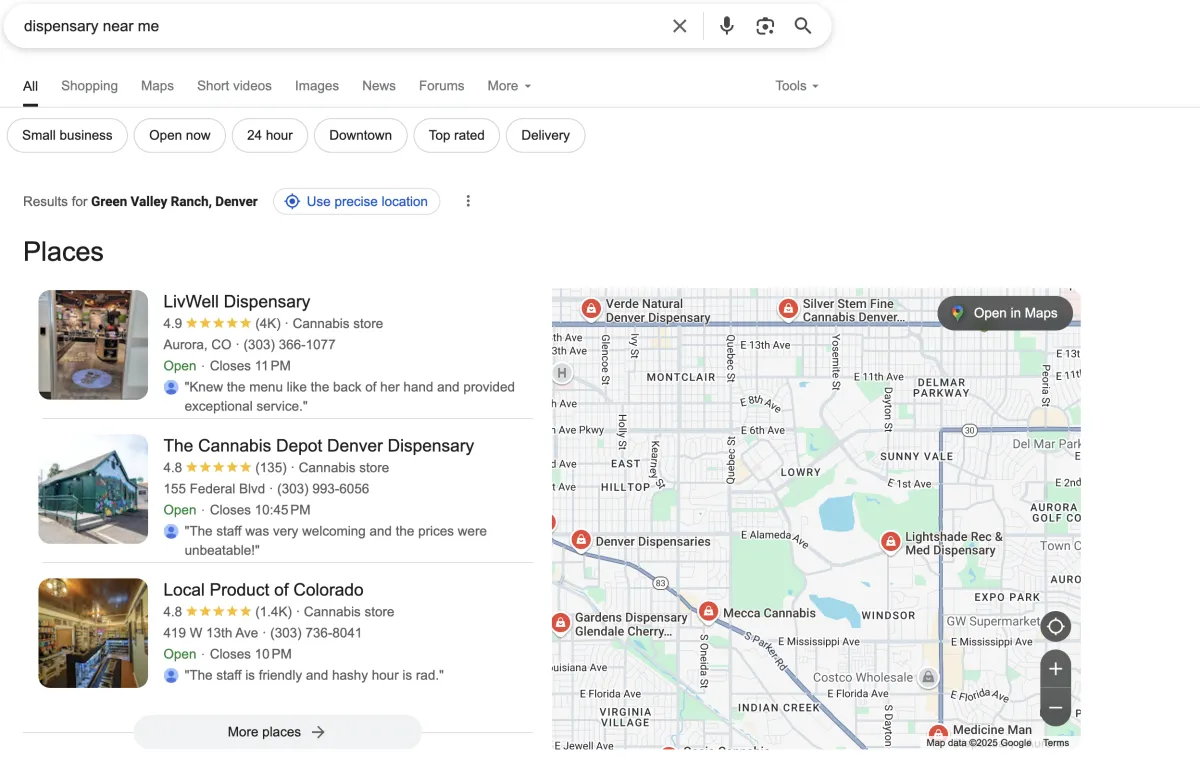Screen dimensions: 1200x784
Task: Click the map Terms link
Action: [x=1056, y=743]
